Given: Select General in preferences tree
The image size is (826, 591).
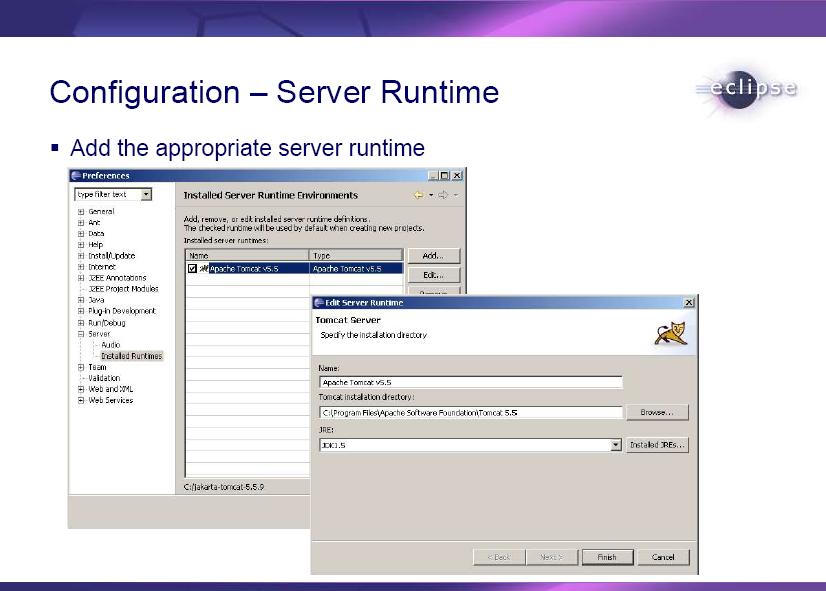Looking at the screenshot, I should (x=101, y=212).
